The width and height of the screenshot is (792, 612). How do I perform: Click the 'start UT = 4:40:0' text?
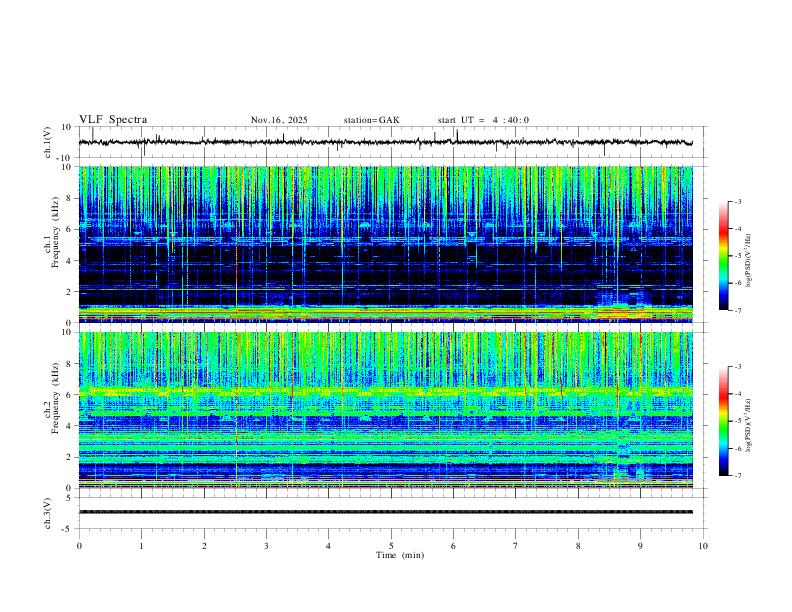pos(483,120)
